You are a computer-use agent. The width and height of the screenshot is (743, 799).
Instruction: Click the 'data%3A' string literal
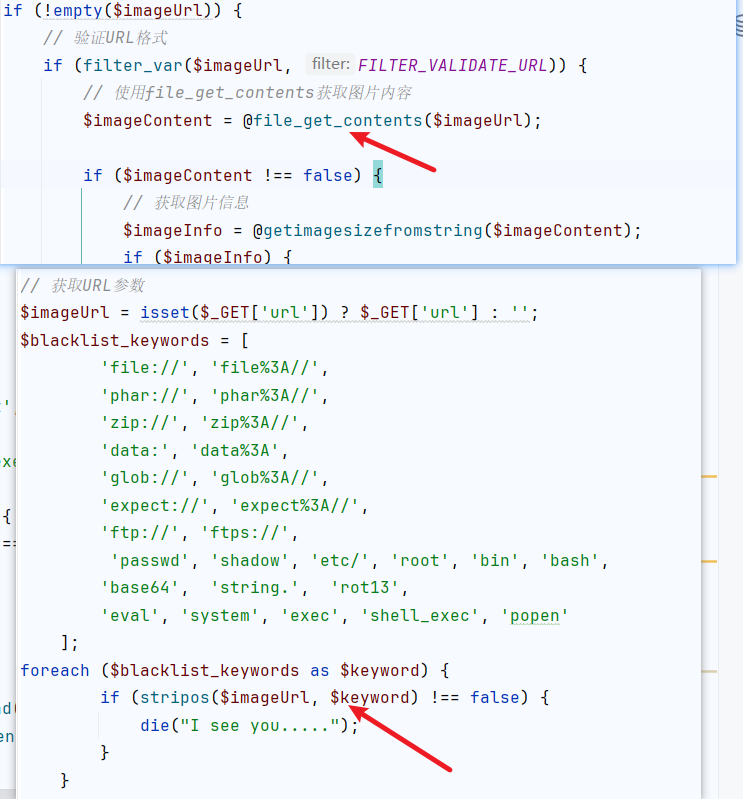235,450
